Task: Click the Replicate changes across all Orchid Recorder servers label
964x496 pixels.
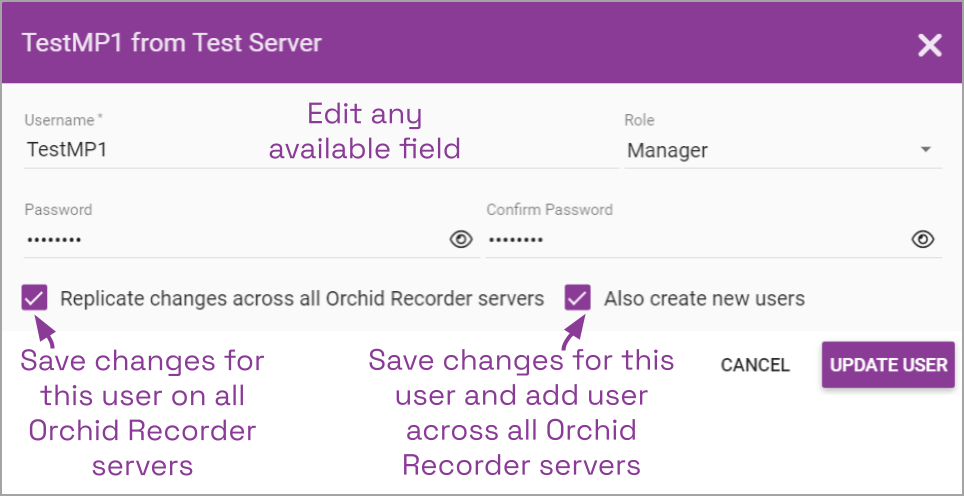Action: click(x=302, y=299)
